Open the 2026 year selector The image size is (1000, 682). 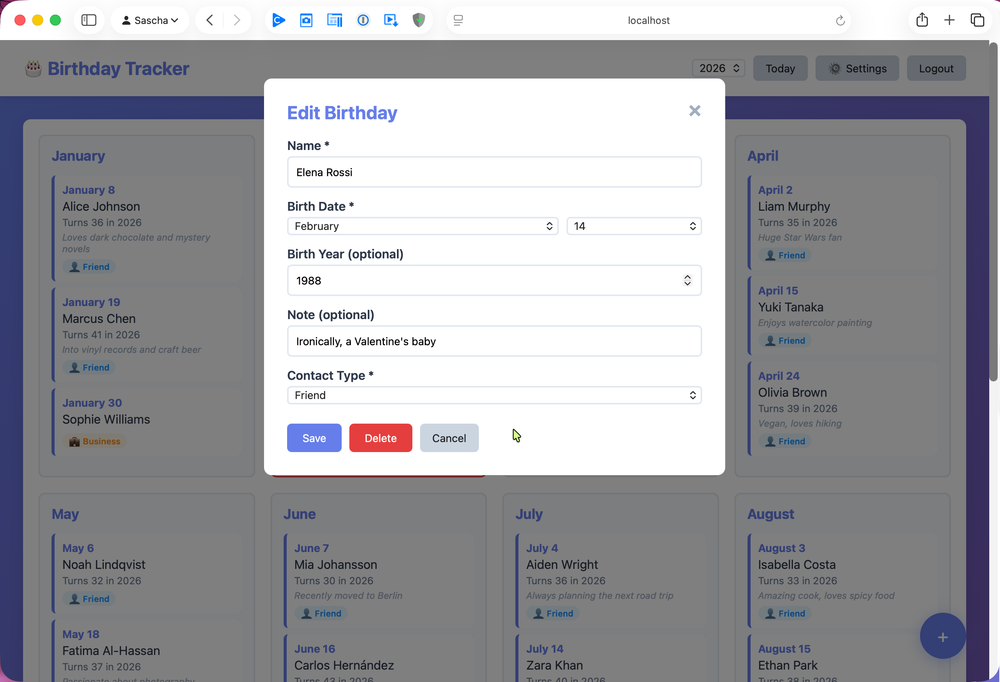point(719,68)
